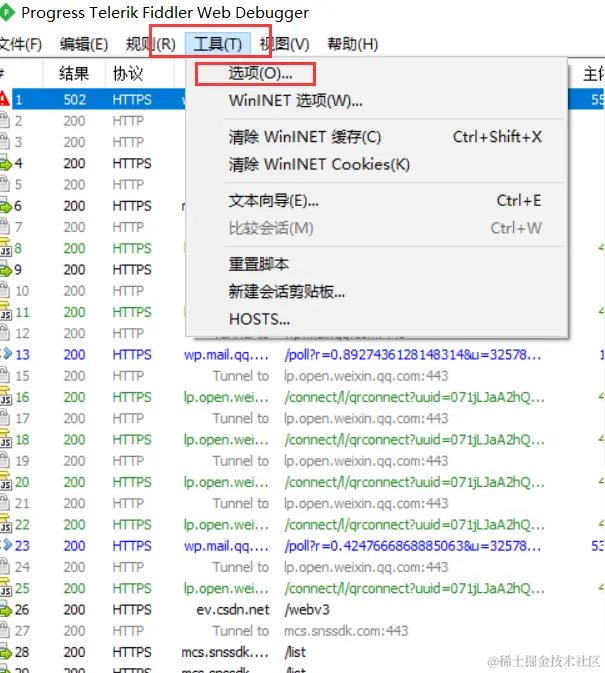The width and height of the screenshot is (605, 673).
Task: Click the blue arrows icon on session 13
Action: 6,354
